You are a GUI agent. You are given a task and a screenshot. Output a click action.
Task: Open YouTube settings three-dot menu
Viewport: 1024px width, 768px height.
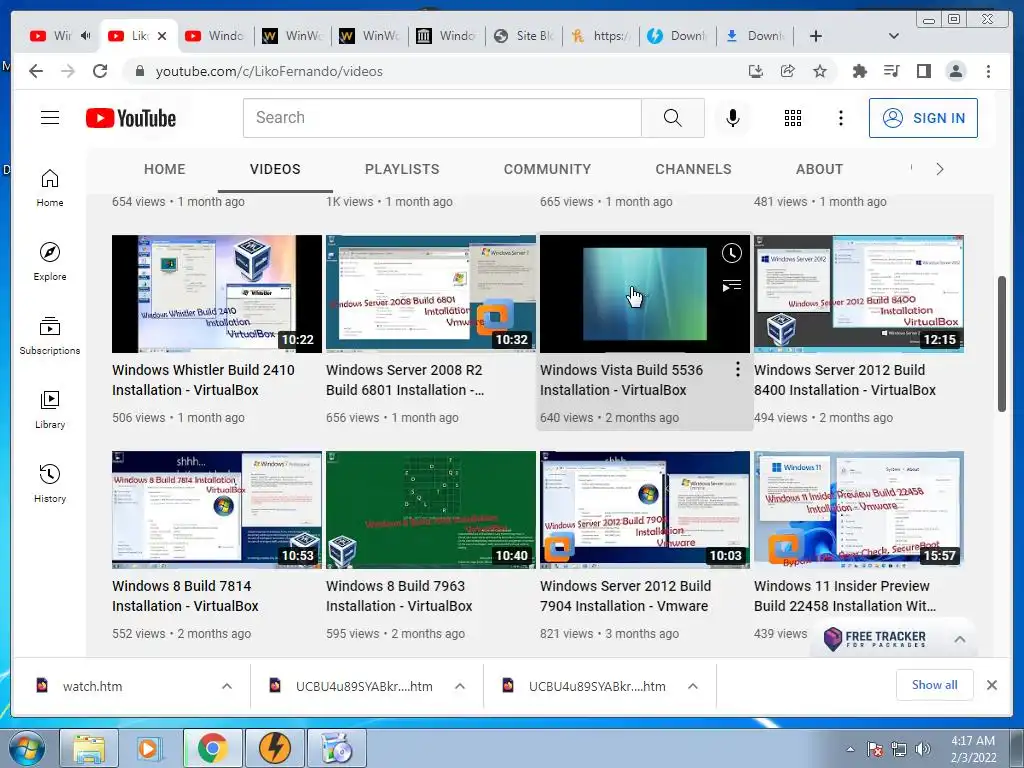840,118
